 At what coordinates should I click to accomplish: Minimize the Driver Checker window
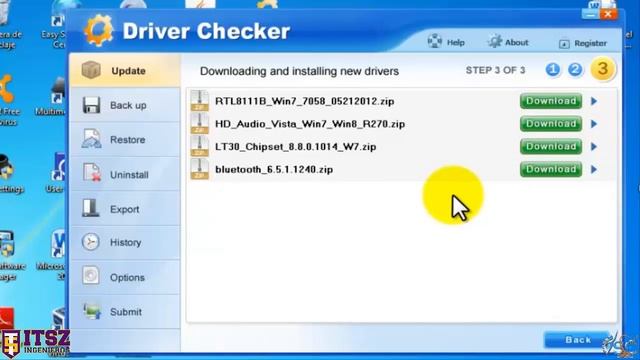(x=590, y=15)
